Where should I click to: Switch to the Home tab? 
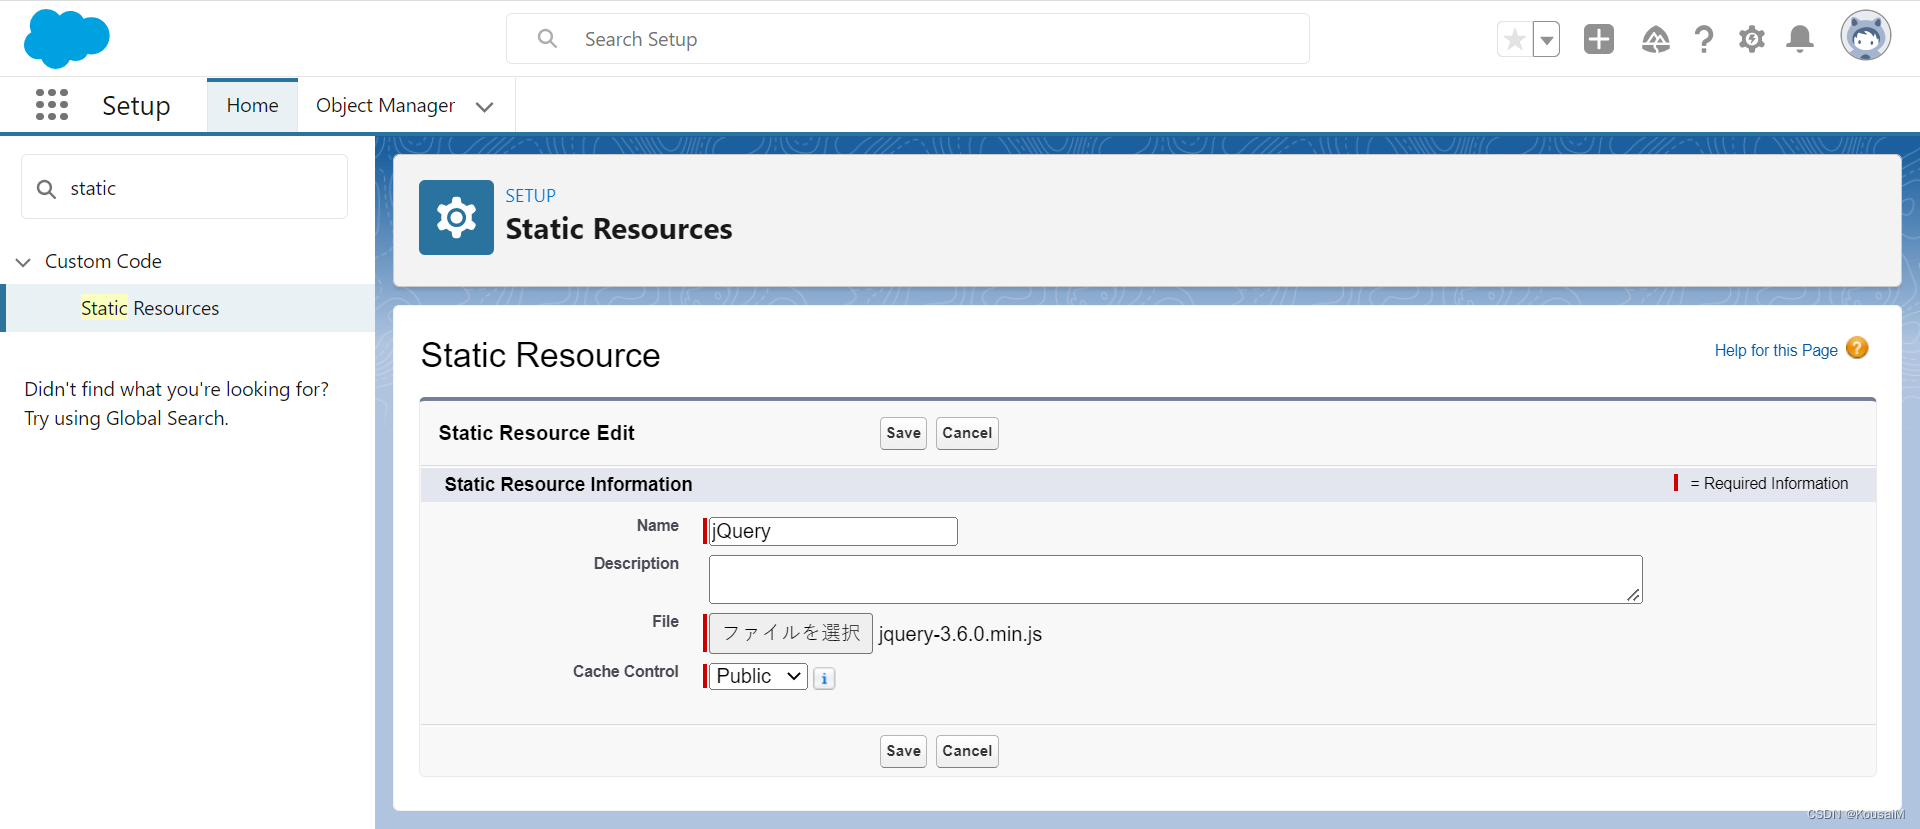click(252, 105)
